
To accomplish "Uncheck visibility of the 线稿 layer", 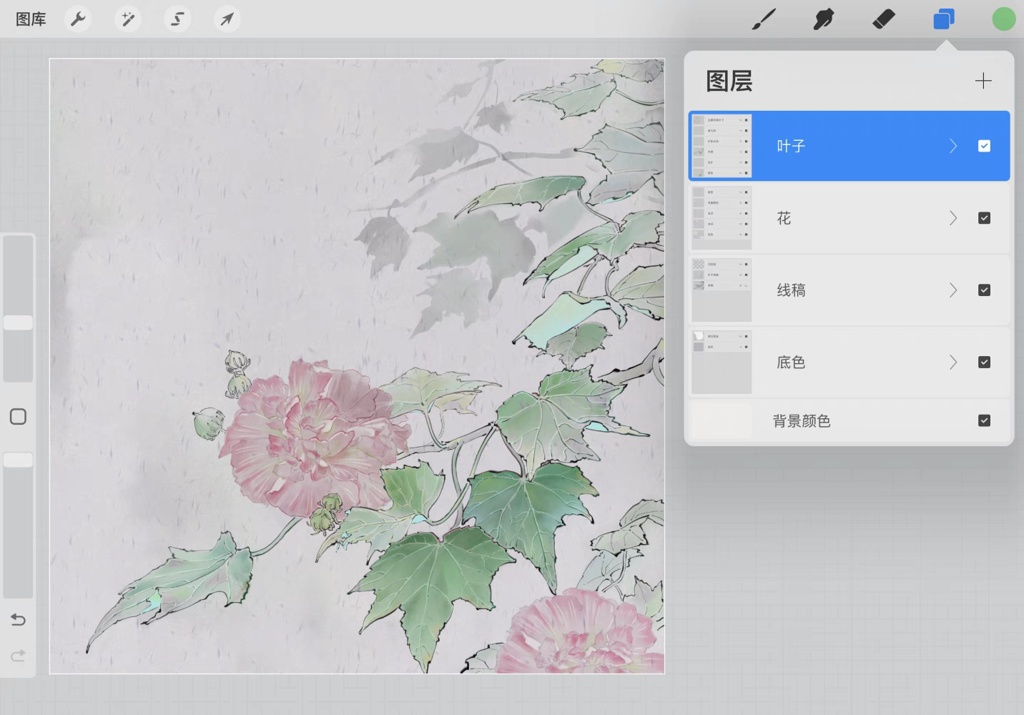I will click(x=983, y=290).
